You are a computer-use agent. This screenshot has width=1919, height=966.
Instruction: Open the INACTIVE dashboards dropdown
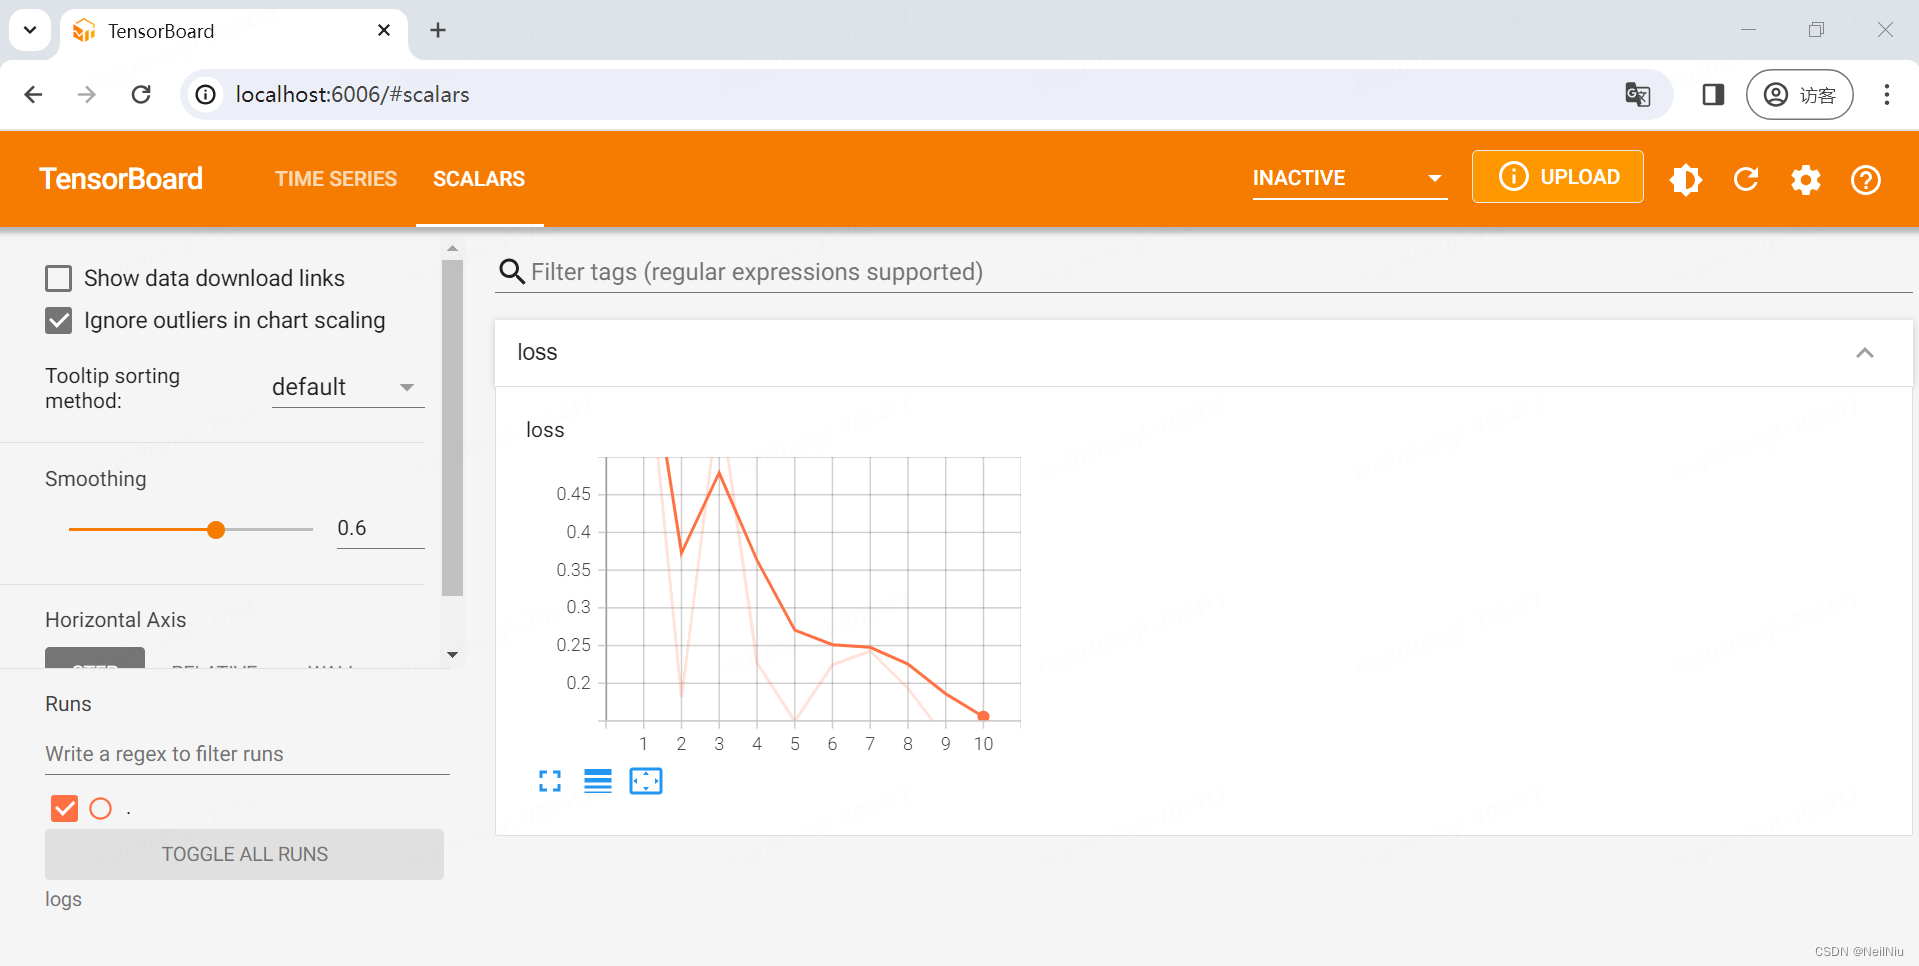pyautogui.click(x=1349, y=178)
